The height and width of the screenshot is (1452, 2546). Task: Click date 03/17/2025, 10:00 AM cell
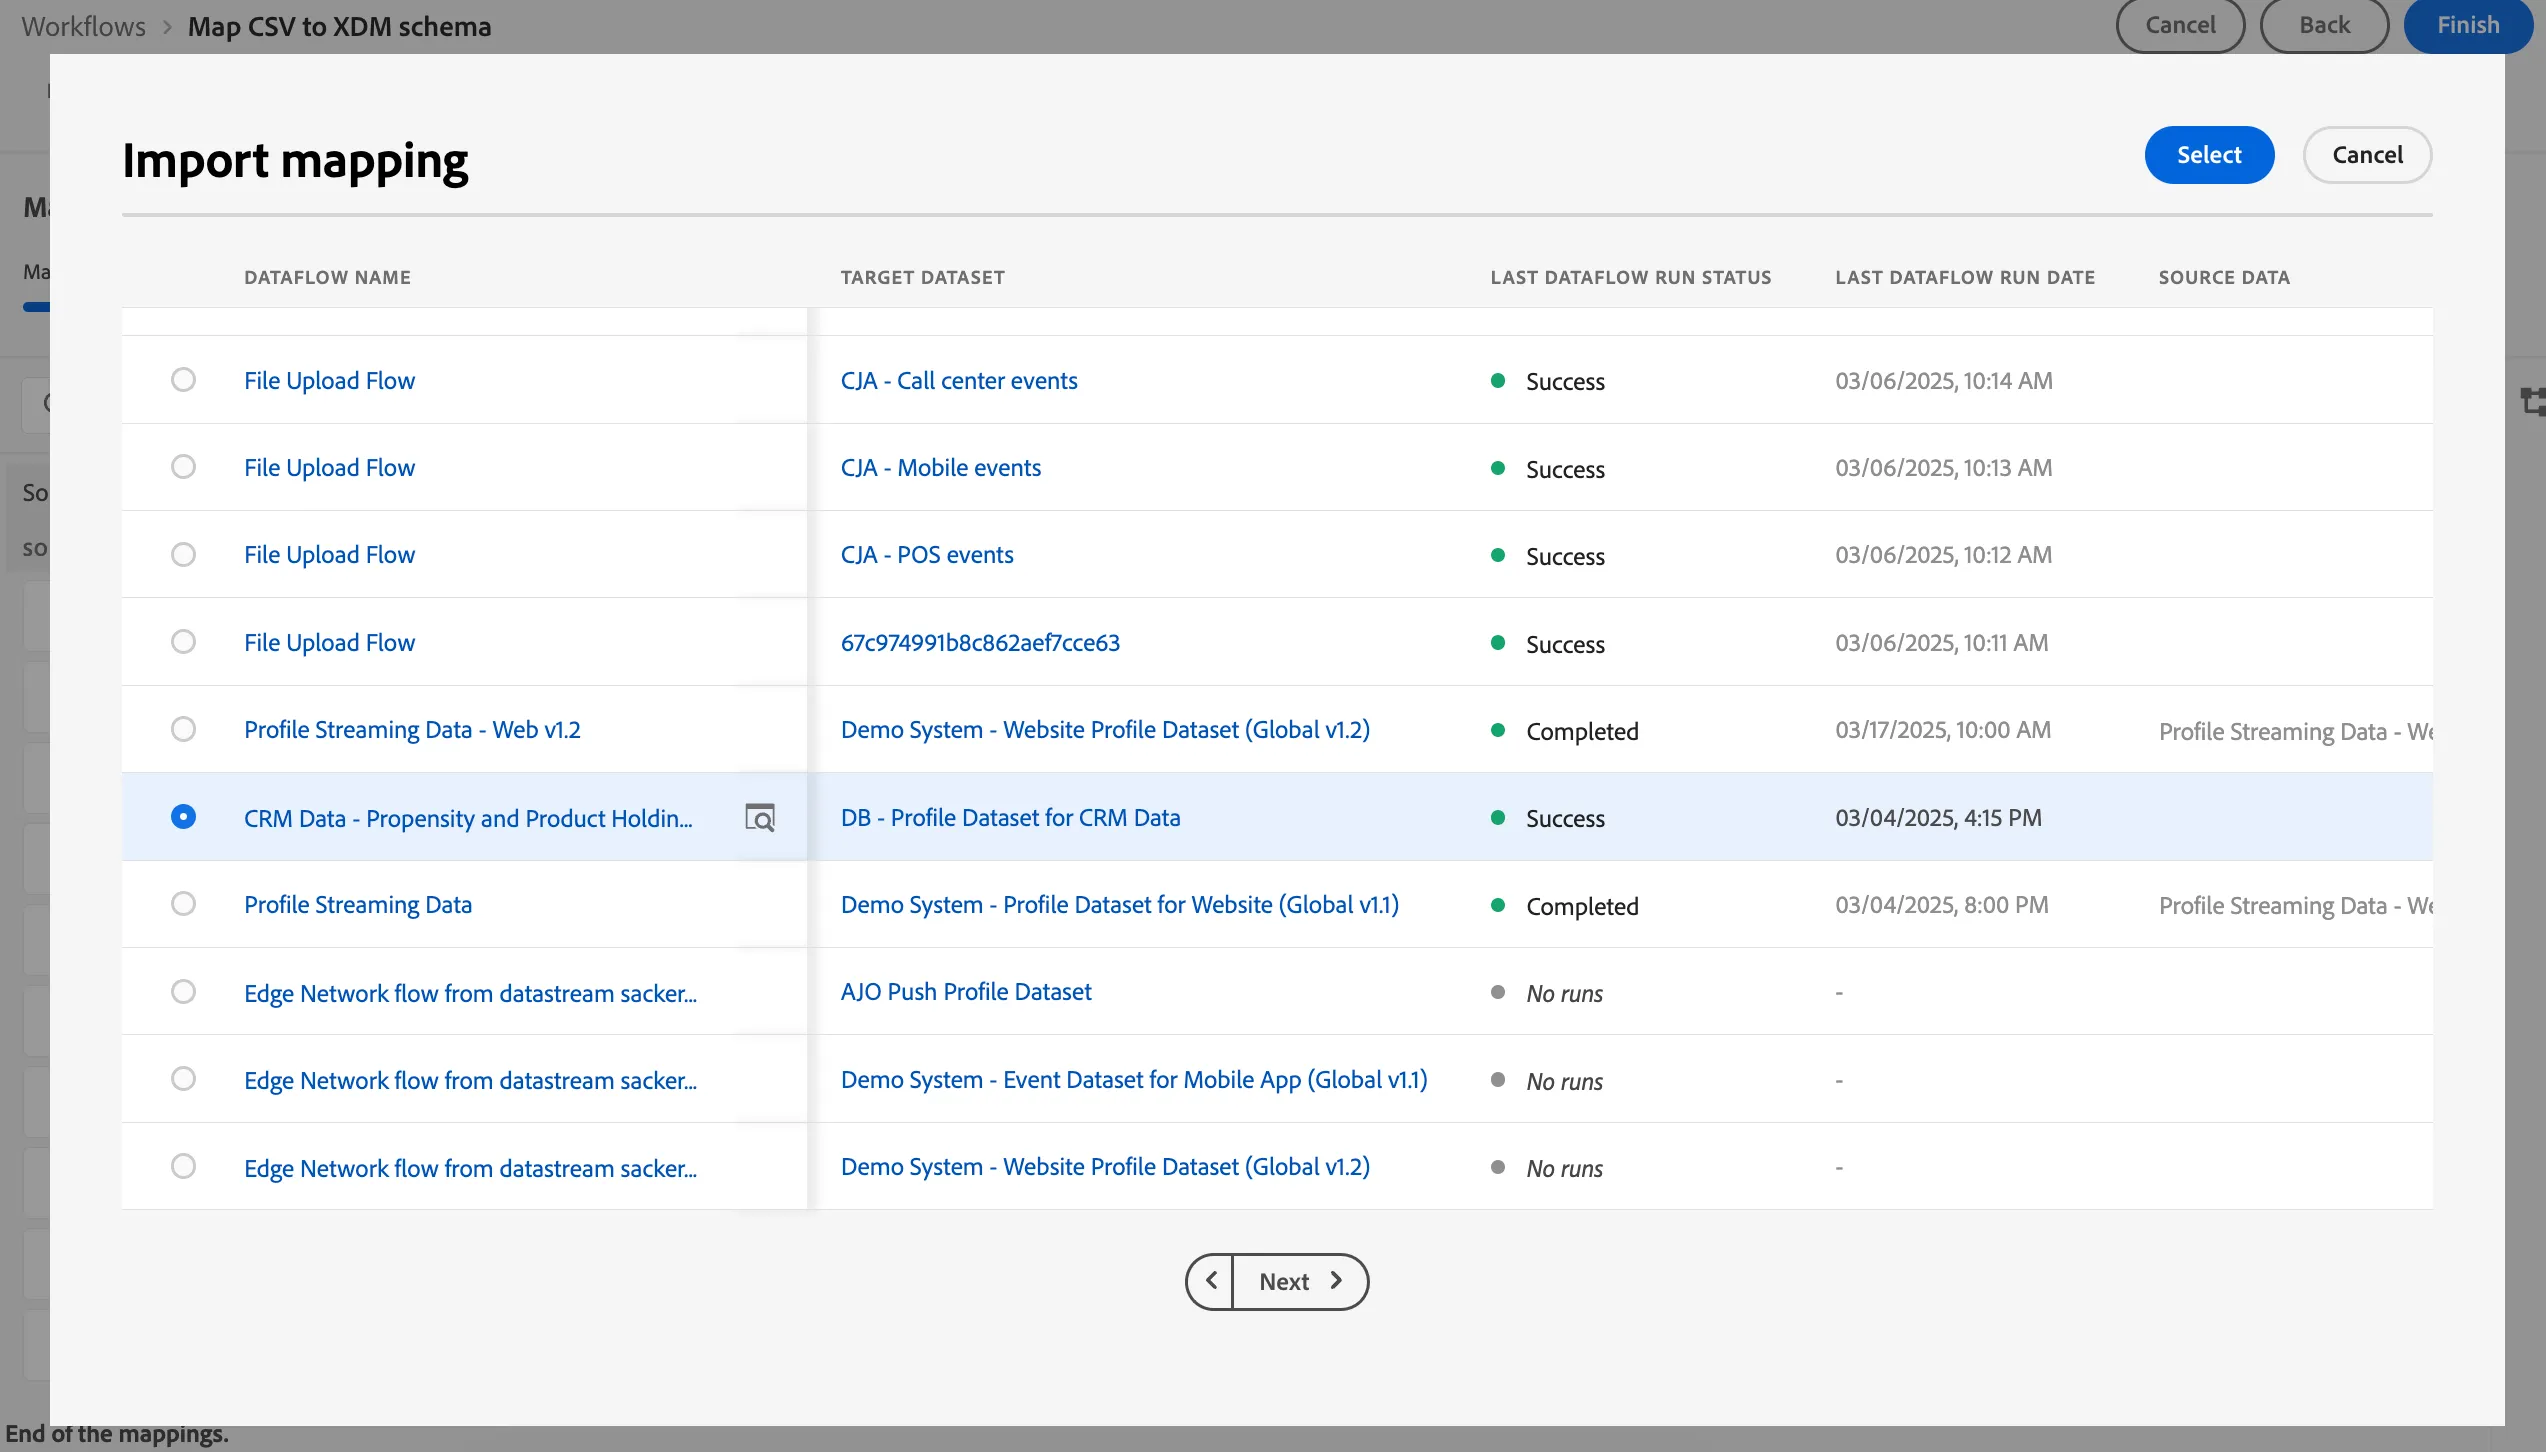coord(1942,730)
